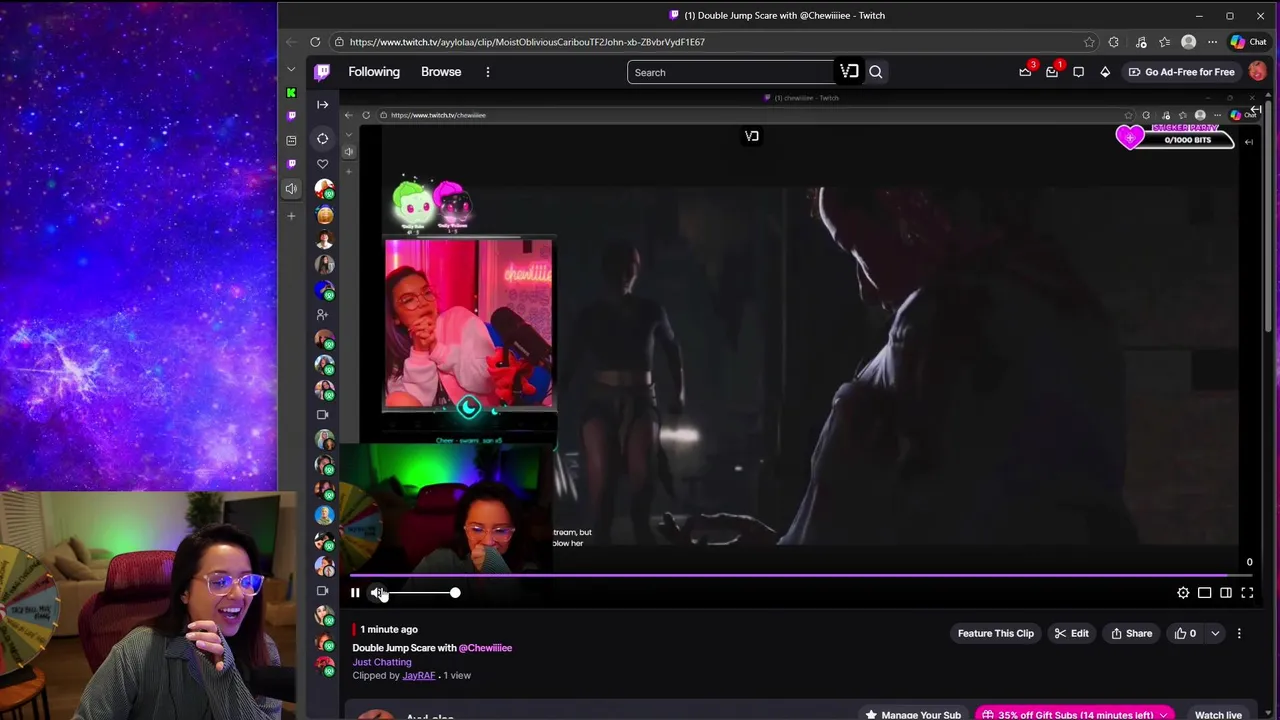Screen dimensions: 1280x720
Task: Click the Share clip button
Action: click(x=1131, y=633)
